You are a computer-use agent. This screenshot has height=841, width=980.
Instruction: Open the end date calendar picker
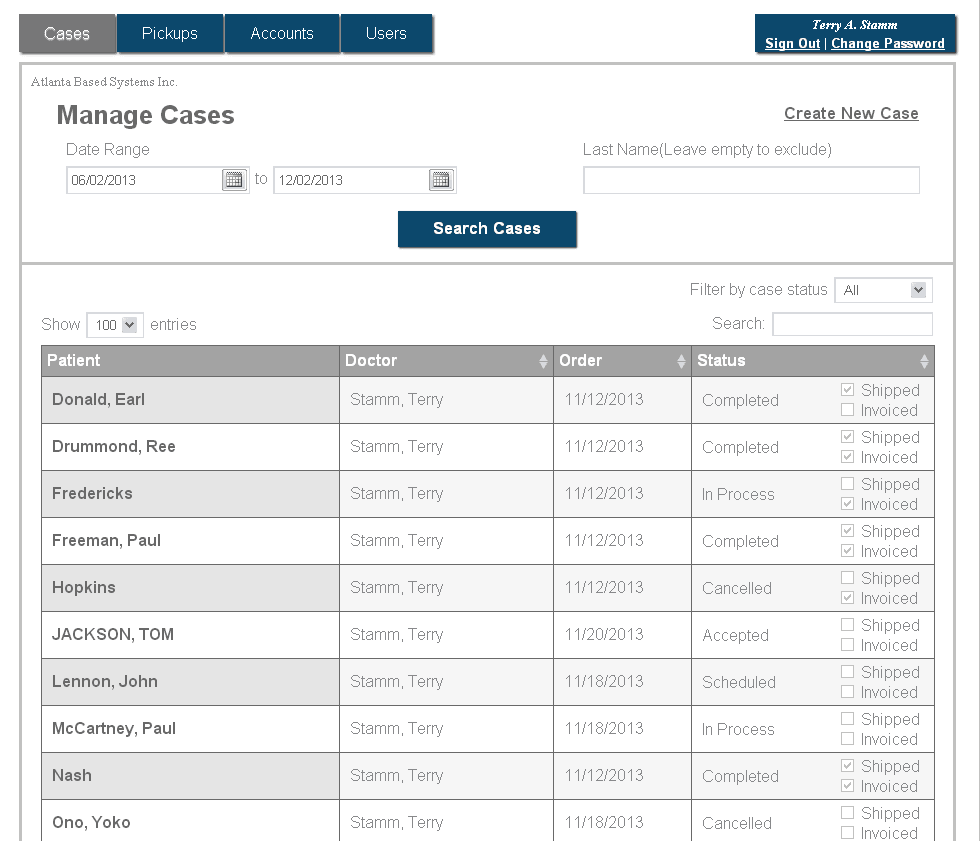pyautogui.click(x=441, y=180)
